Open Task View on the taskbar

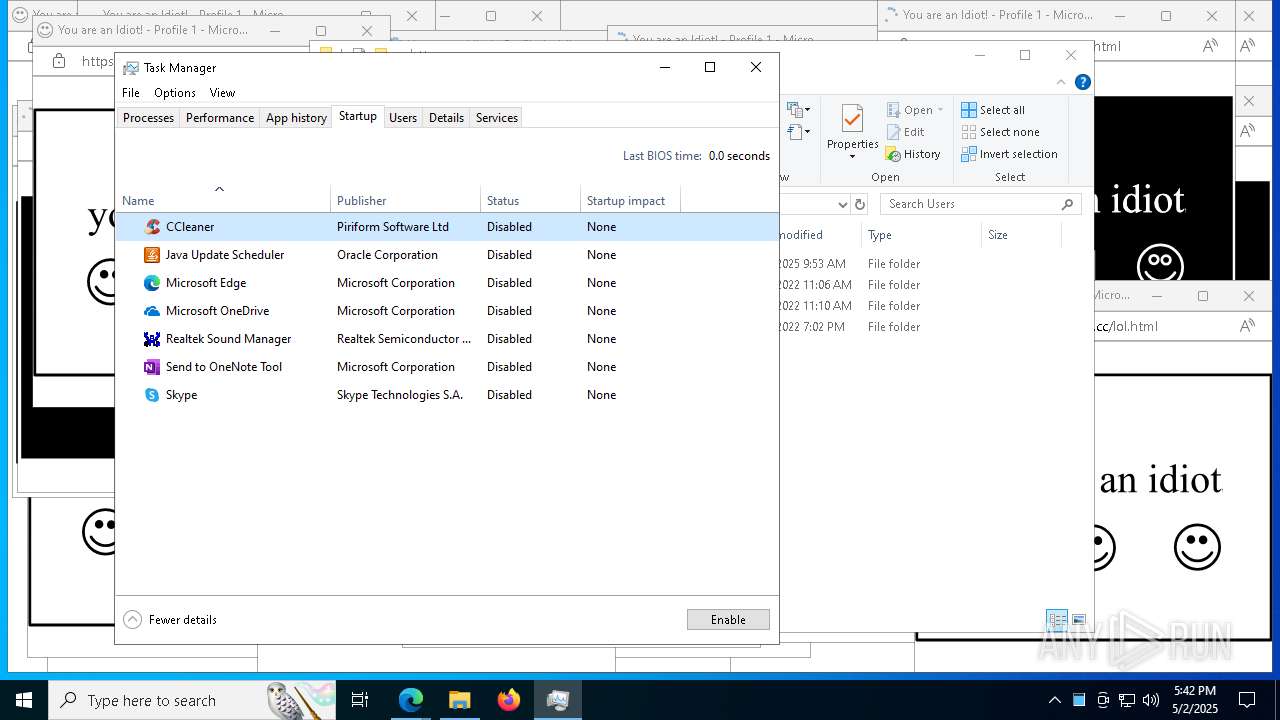click(360, 700)
